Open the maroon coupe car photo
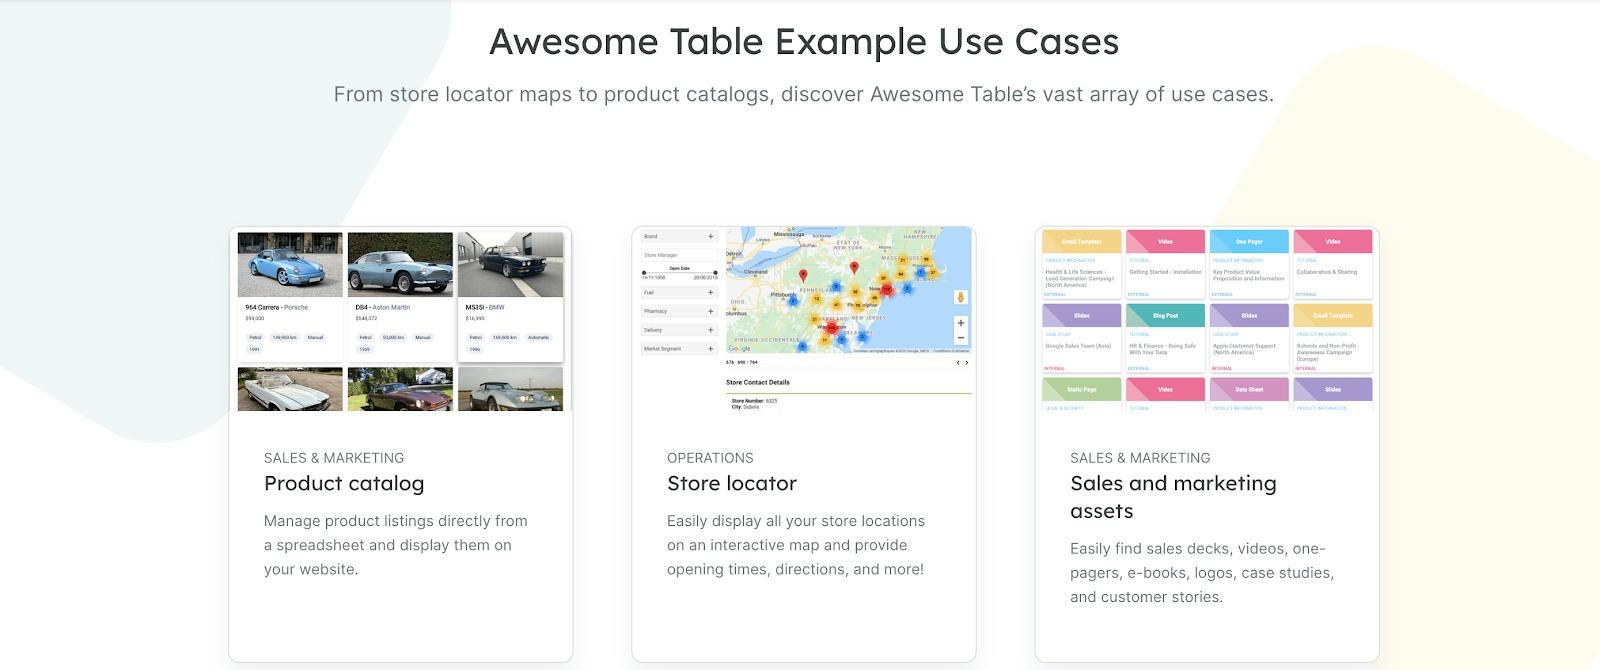The width and height of the screenshot is (1600, 670). 400,389
